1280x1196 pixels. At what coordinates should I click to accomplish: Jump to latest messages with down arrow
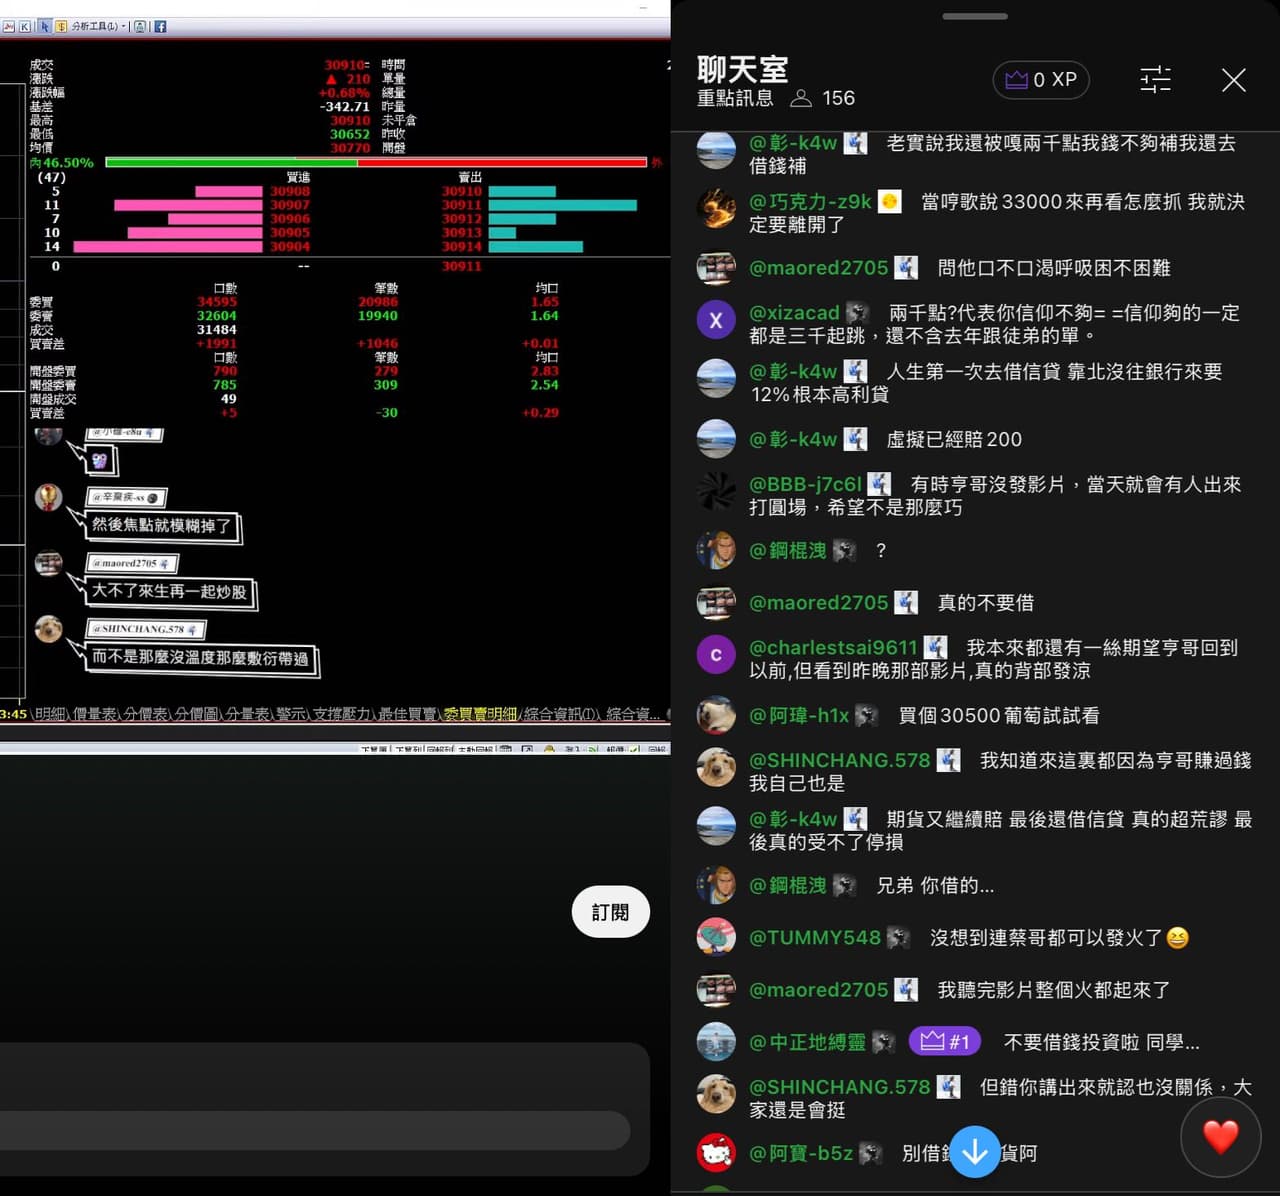(975, 1152)
